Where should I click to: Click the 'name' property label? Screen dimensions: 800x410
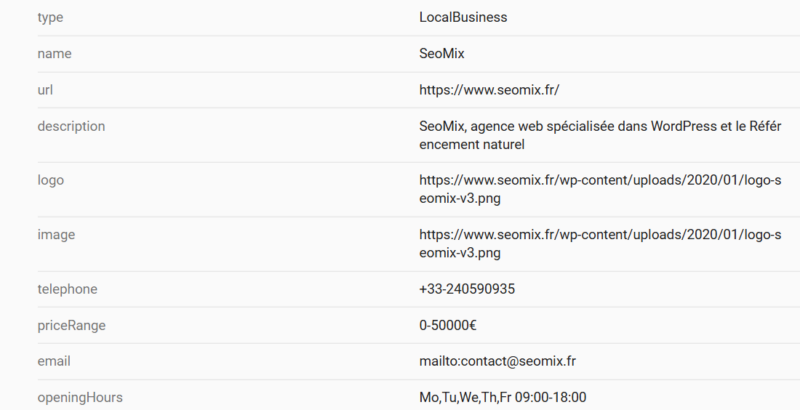(x=54, y=54)
